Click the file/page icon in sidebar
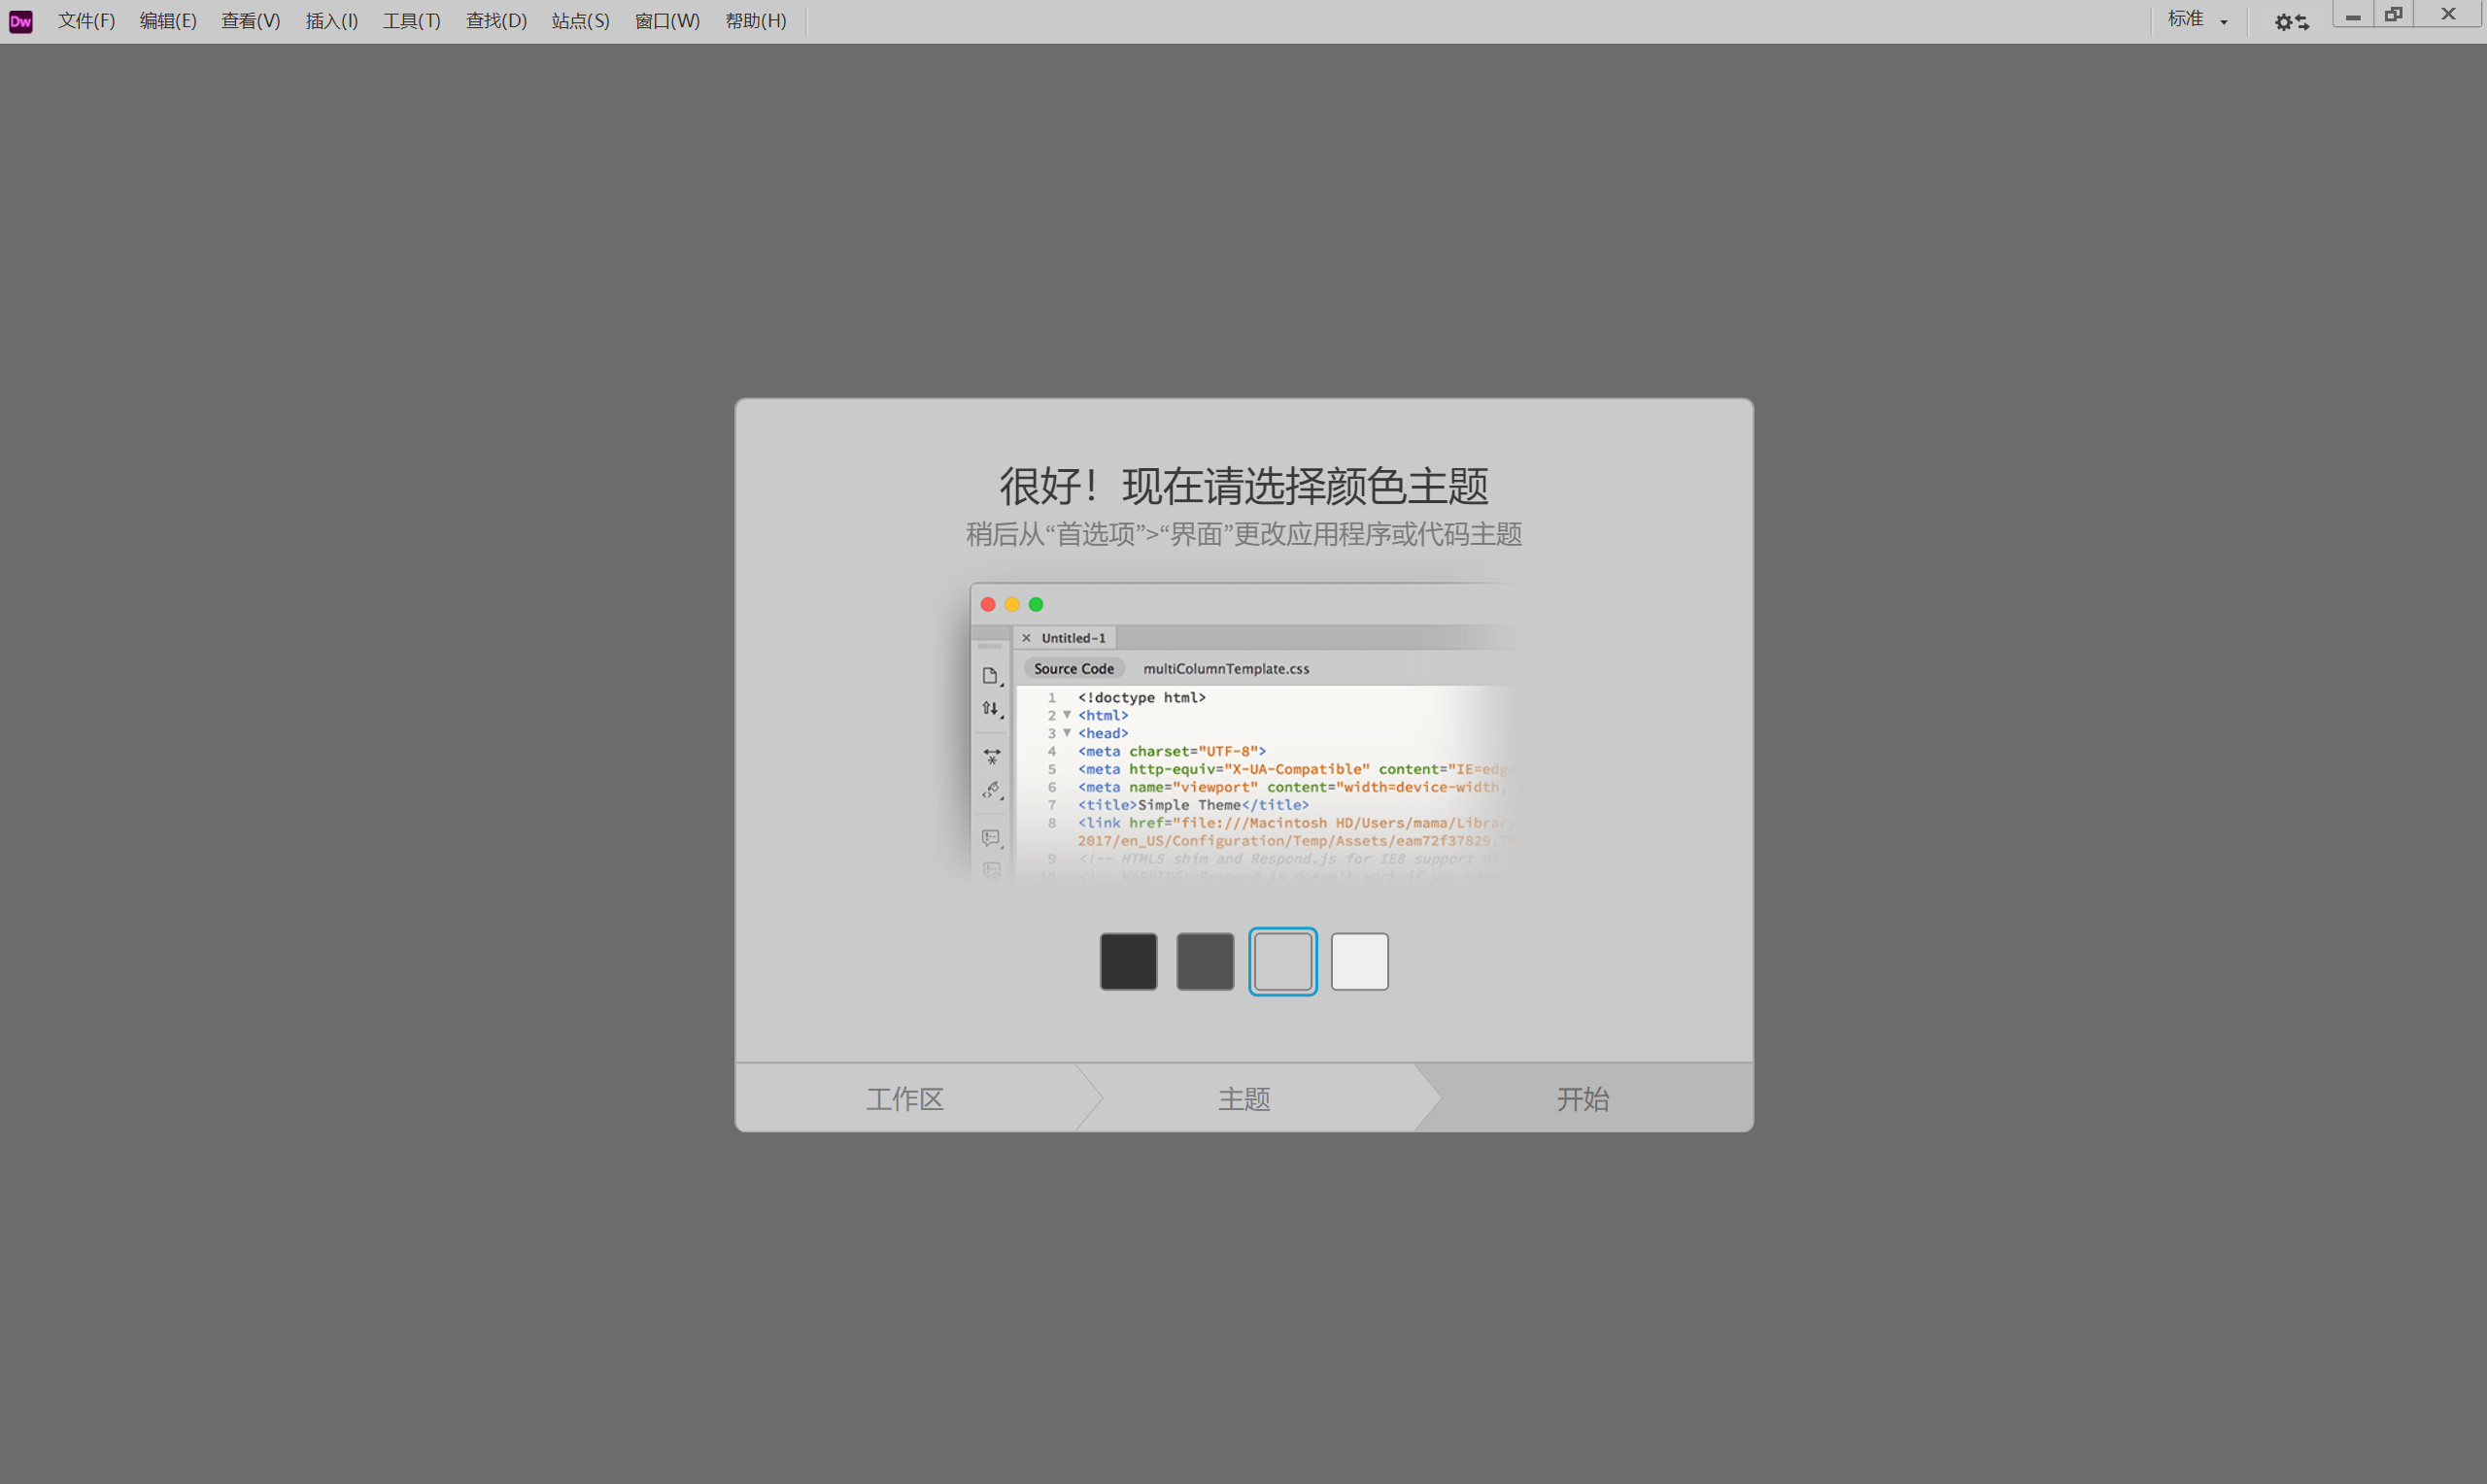The image size is (2487, 1484). (989, 675)
